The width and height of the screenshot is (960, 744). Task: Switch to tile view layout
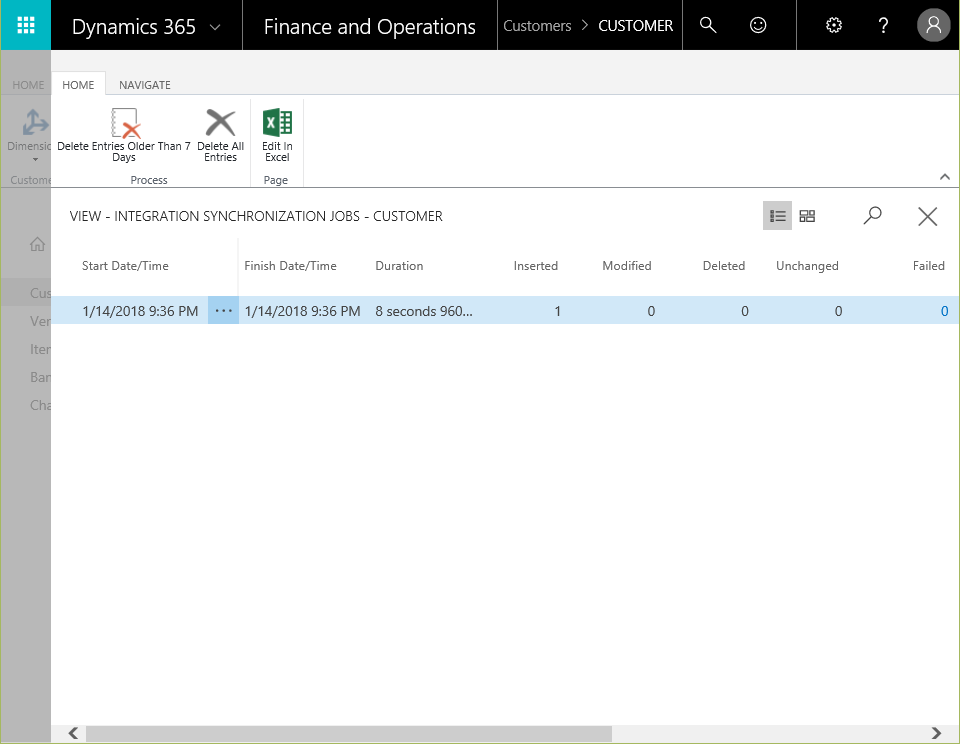807,216
